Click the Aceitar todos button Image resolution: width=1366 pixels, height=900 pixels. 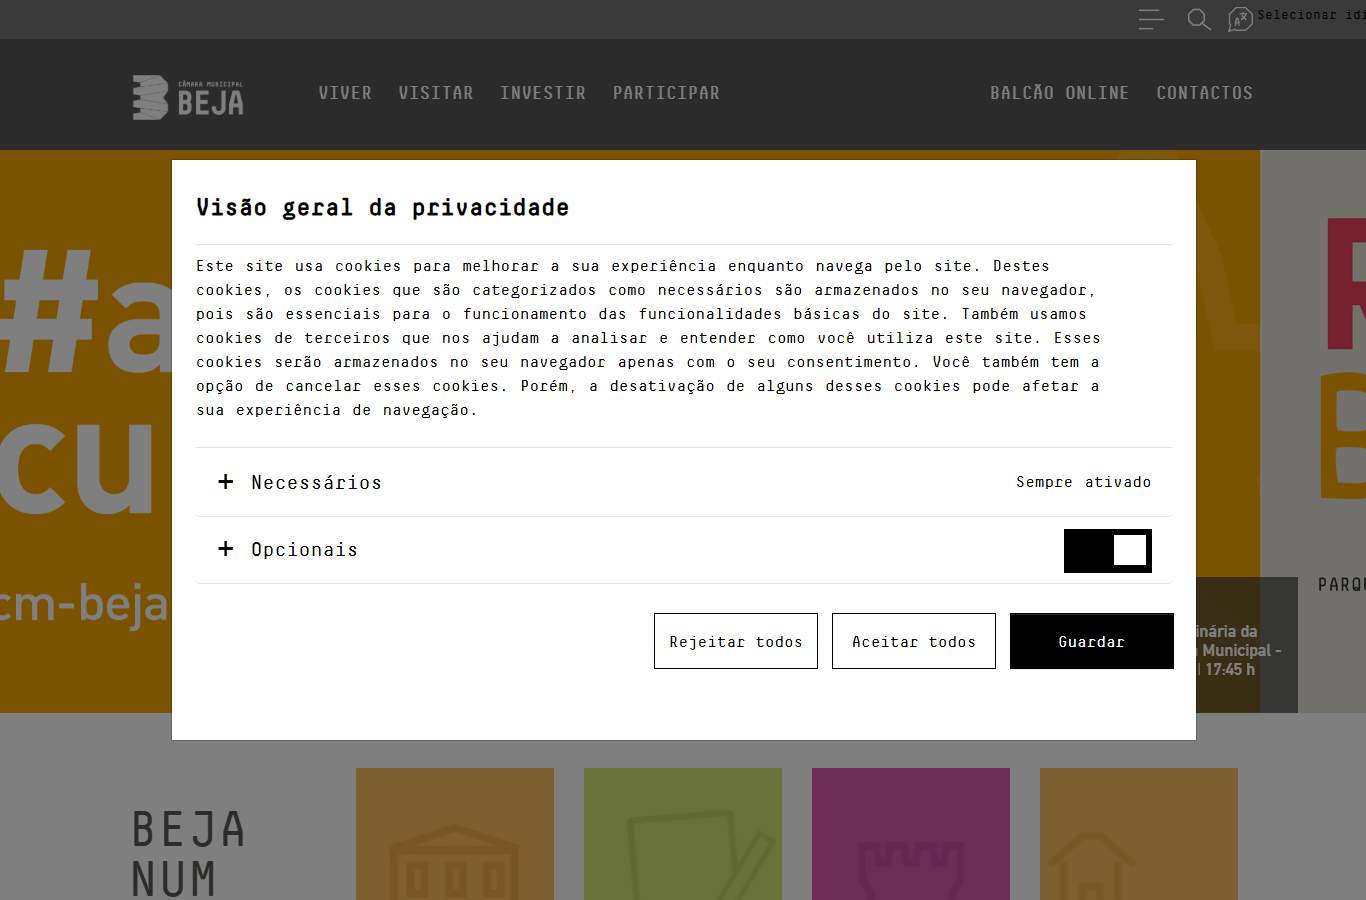click(914, 641)
